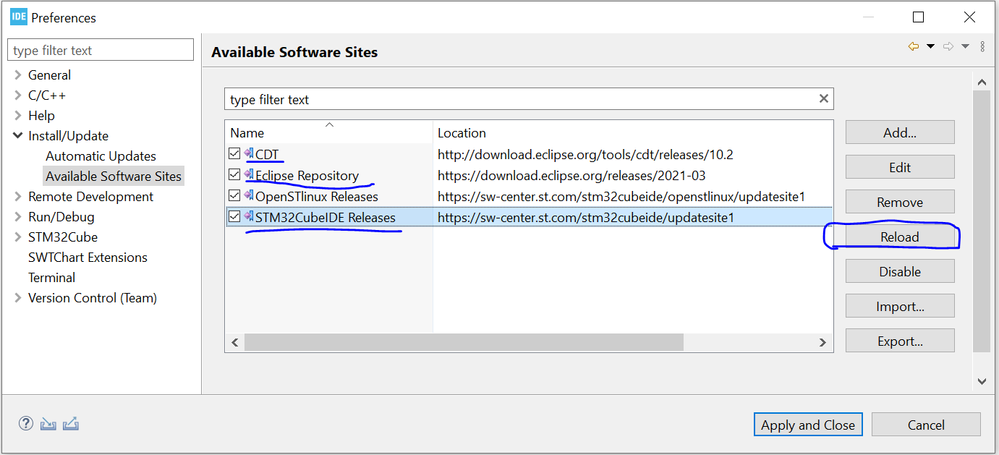The height and width of the screenshot is (455, 999).
Task: Click the Eclipse Repository site icon
Action: coord(248,175)
